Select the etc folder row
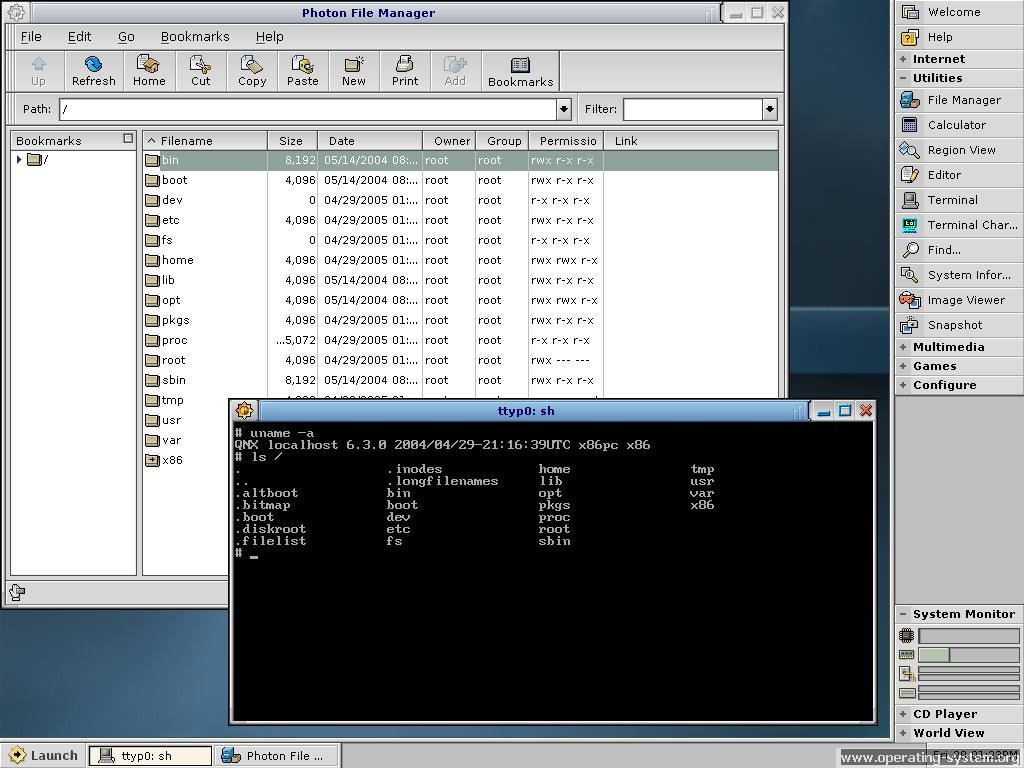 pos(460,220)
